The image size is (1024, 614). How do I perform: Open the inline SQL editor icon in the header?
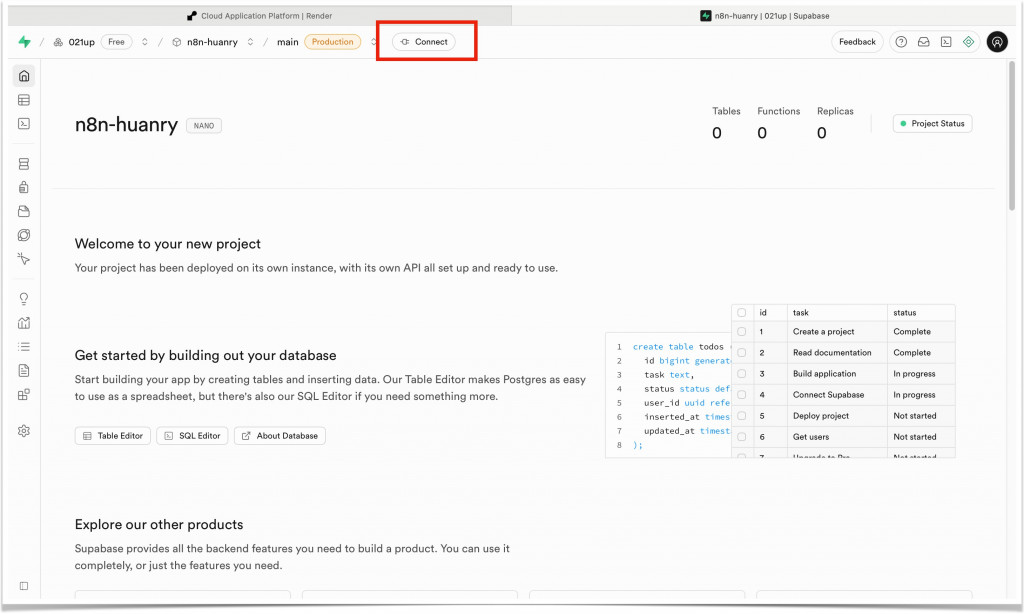[946, 42]
